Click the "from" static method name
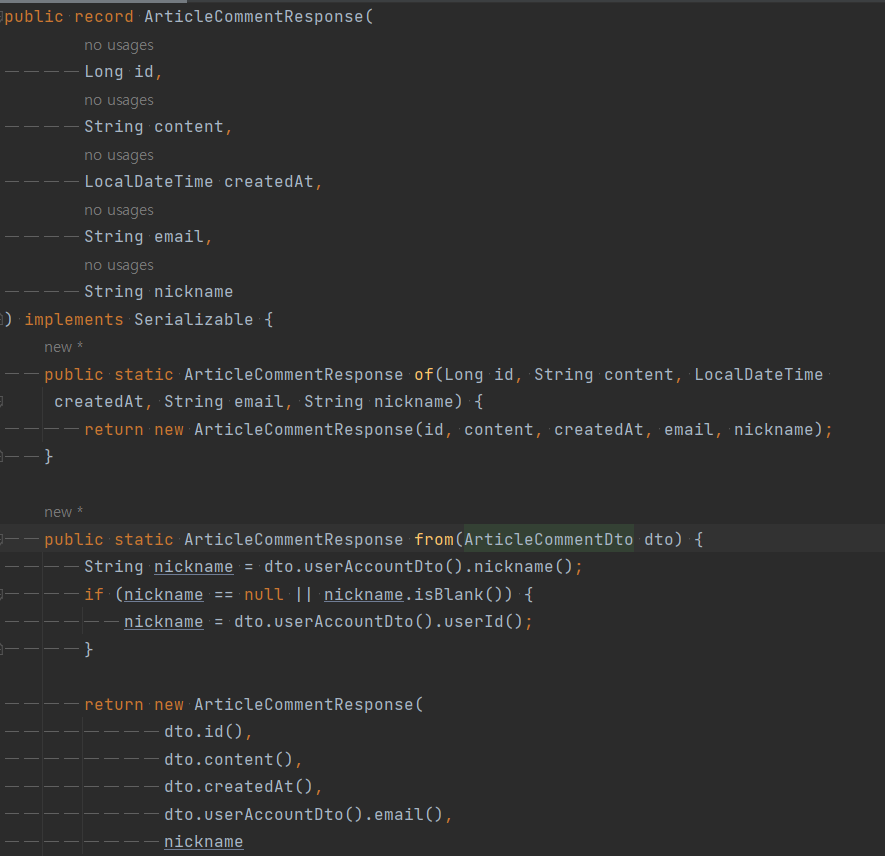Viewport: 885px width, 856px height. point(433,539)
